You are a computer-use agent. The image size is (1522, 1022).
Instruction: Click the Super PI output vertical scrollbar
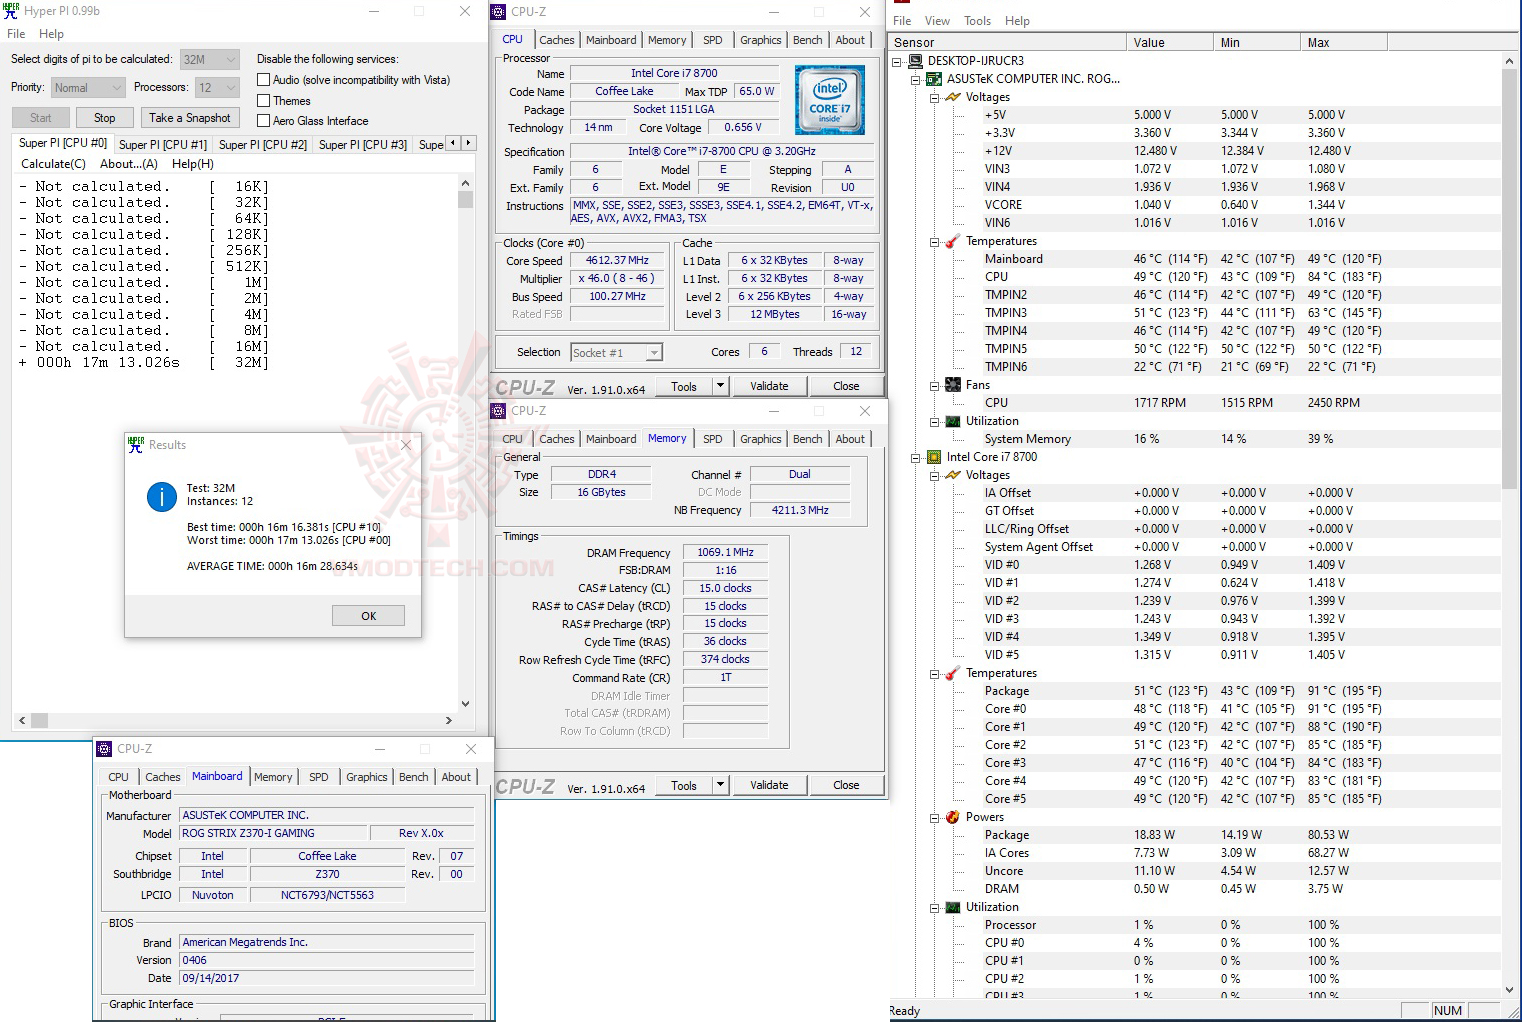[x=465, y=443]
